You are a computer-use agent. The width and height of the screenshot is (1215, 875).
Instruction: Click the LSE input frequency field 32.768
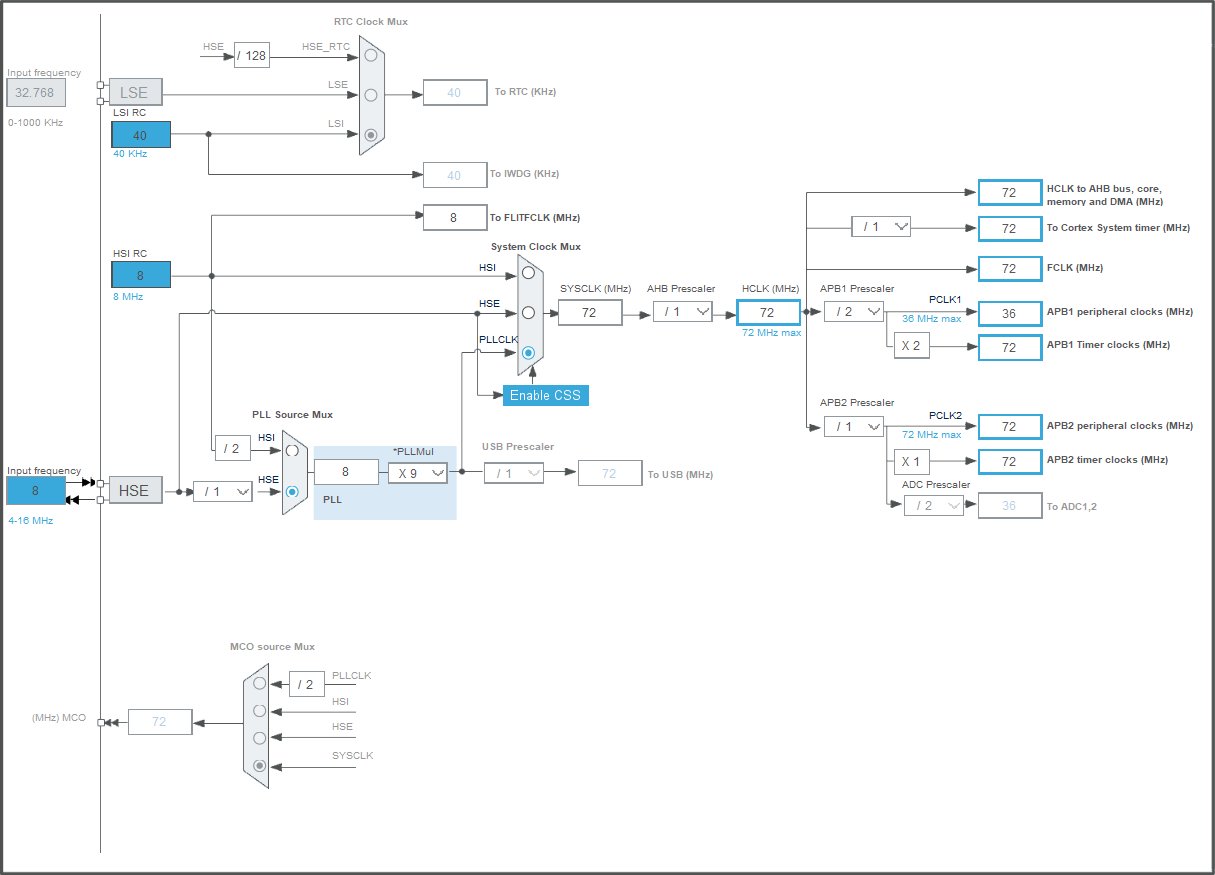36,92
